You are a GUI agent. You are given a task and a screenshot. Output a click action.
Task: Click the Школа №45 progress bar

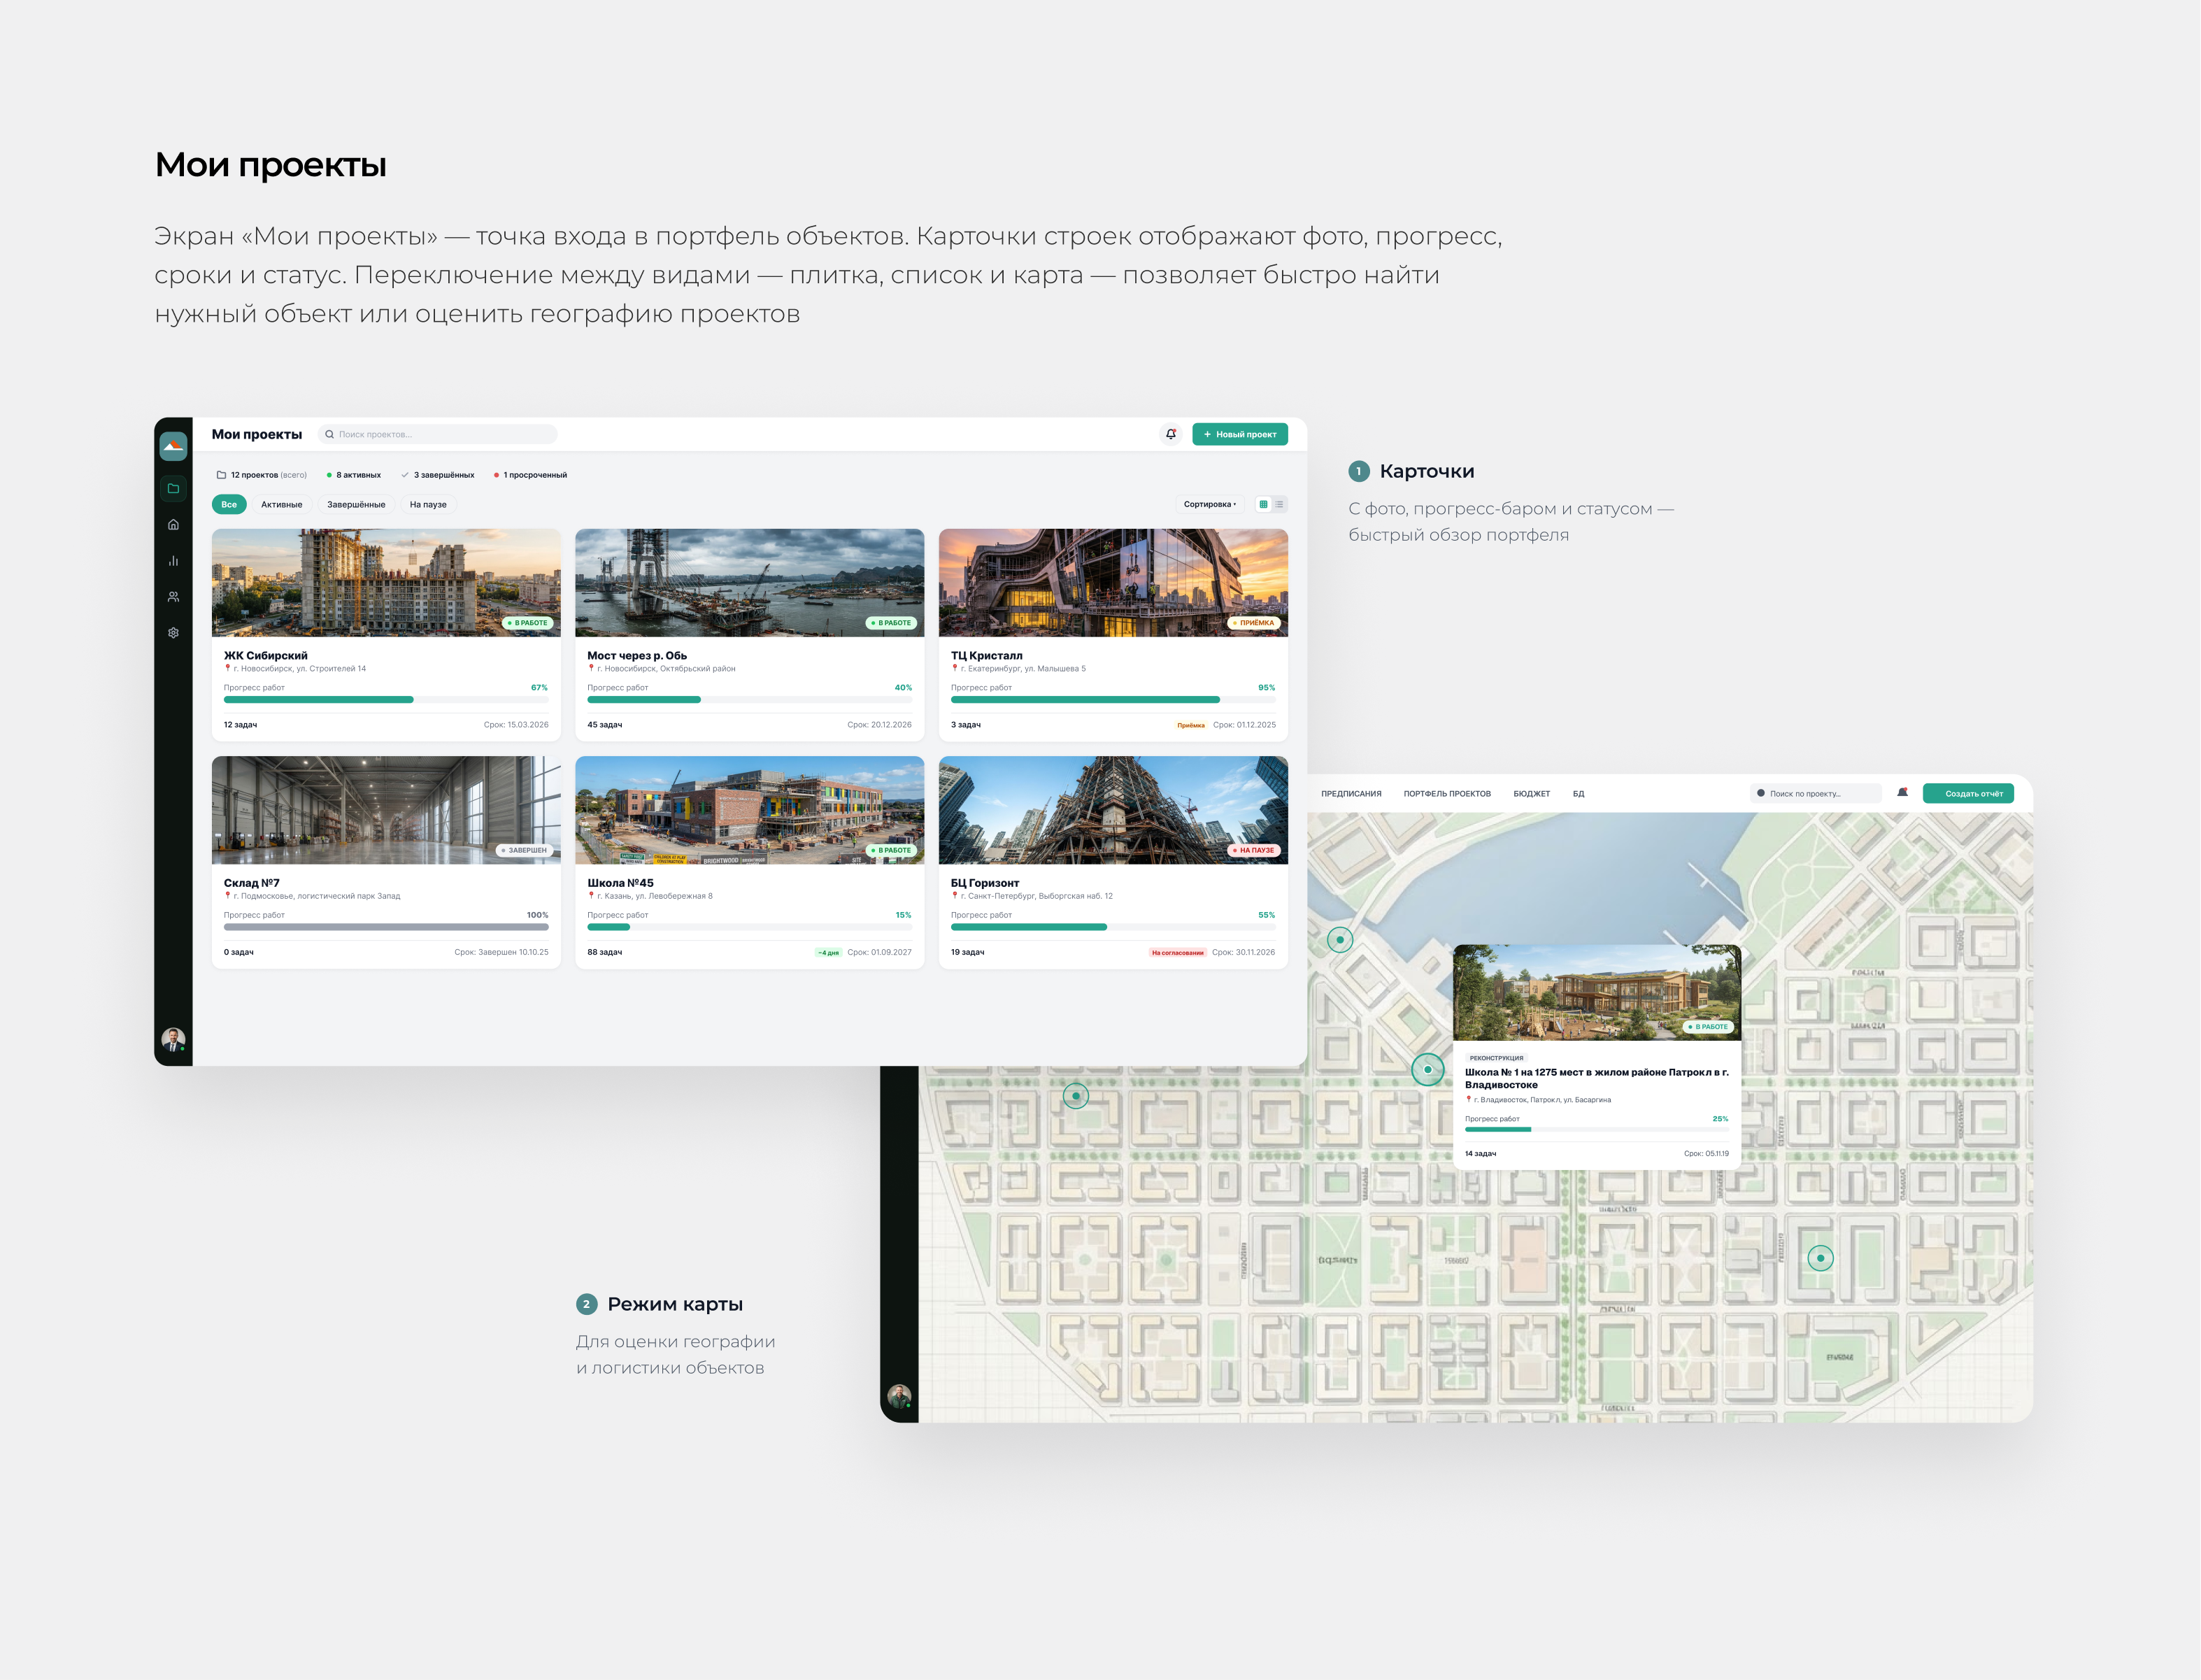click(x=749, y=927)
